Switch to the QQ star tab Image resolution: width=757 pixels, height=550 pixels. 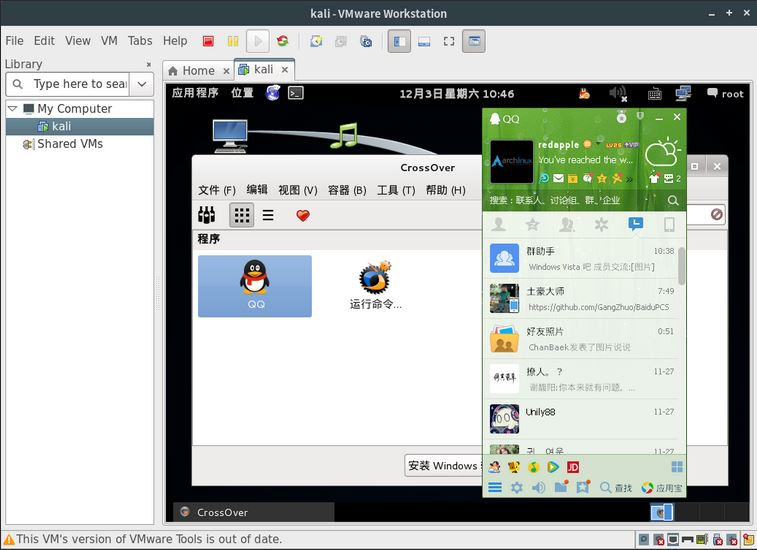tap(533, 225)
